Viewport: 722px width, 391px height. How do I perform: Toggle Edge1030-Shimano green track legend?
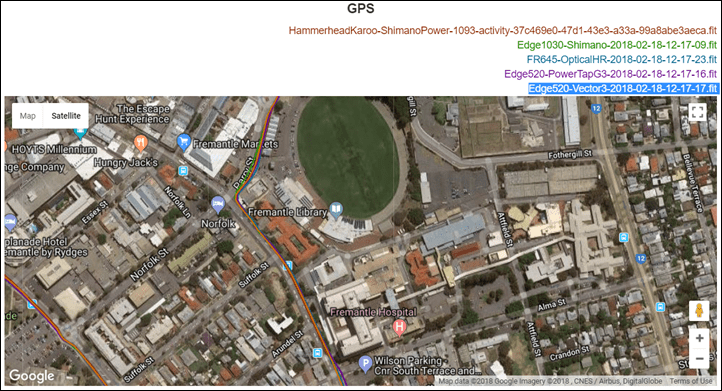[x=617, y=45]
